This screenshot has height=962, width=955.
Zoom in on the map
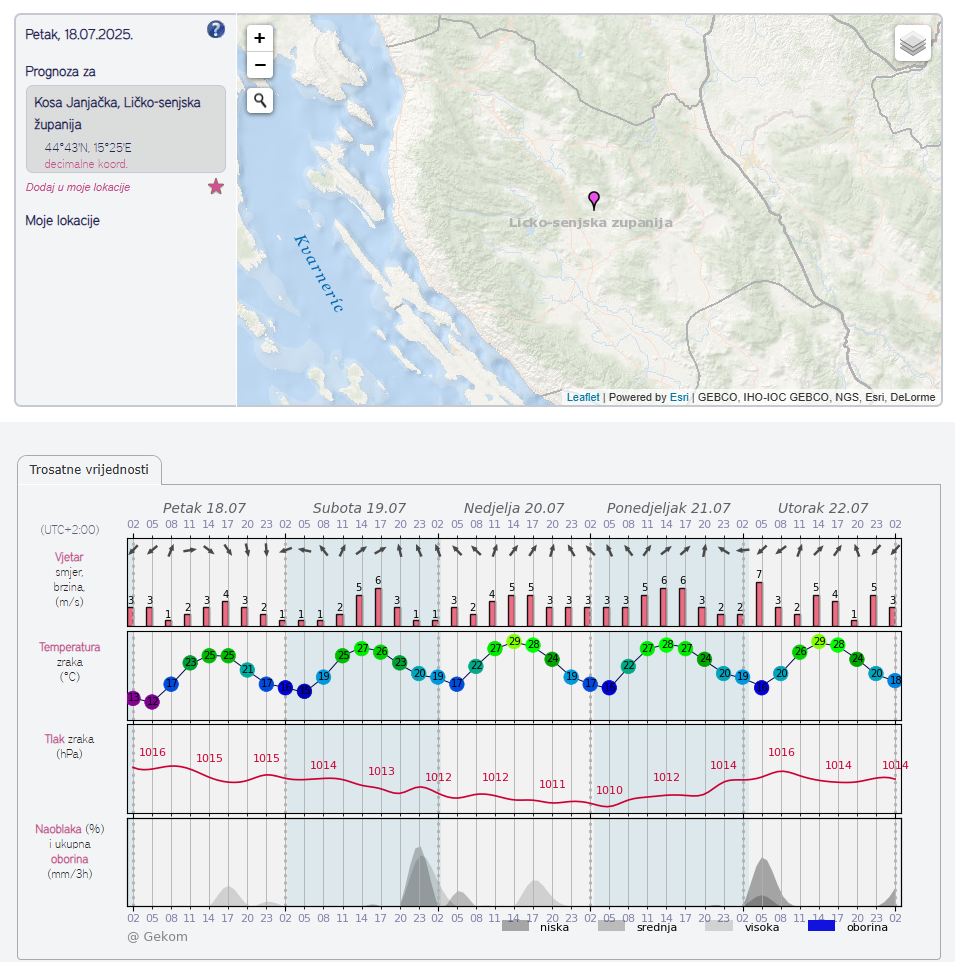pyautogui.click(x=260, y=39)
